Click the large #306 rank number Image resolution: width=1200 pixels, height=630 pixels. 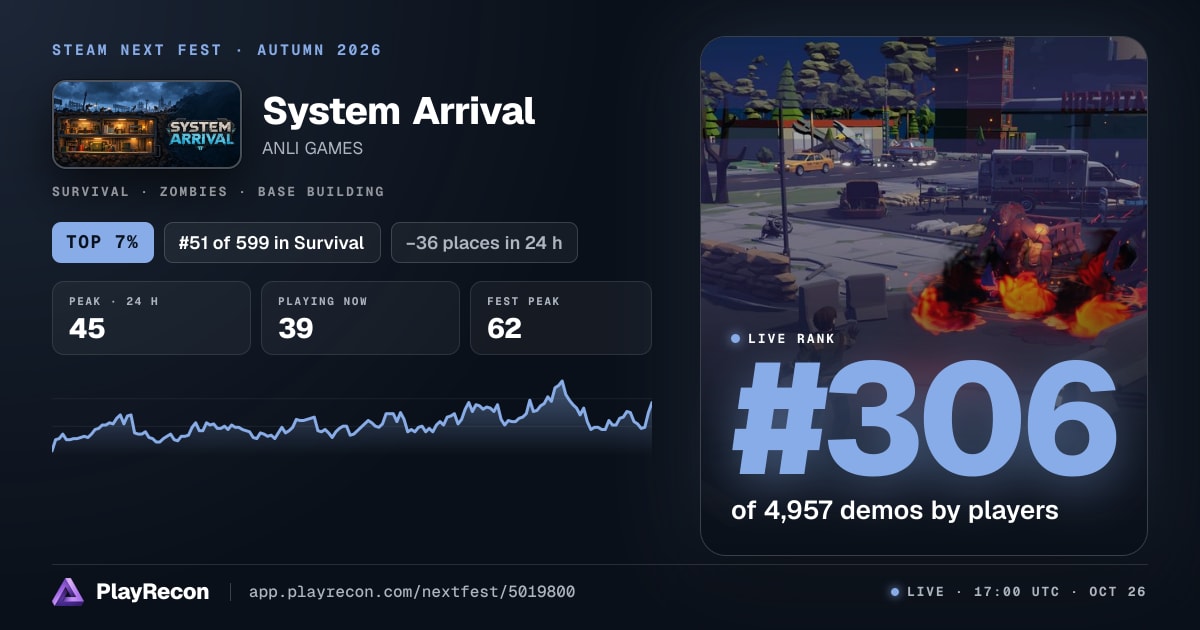tap(924, 420)
